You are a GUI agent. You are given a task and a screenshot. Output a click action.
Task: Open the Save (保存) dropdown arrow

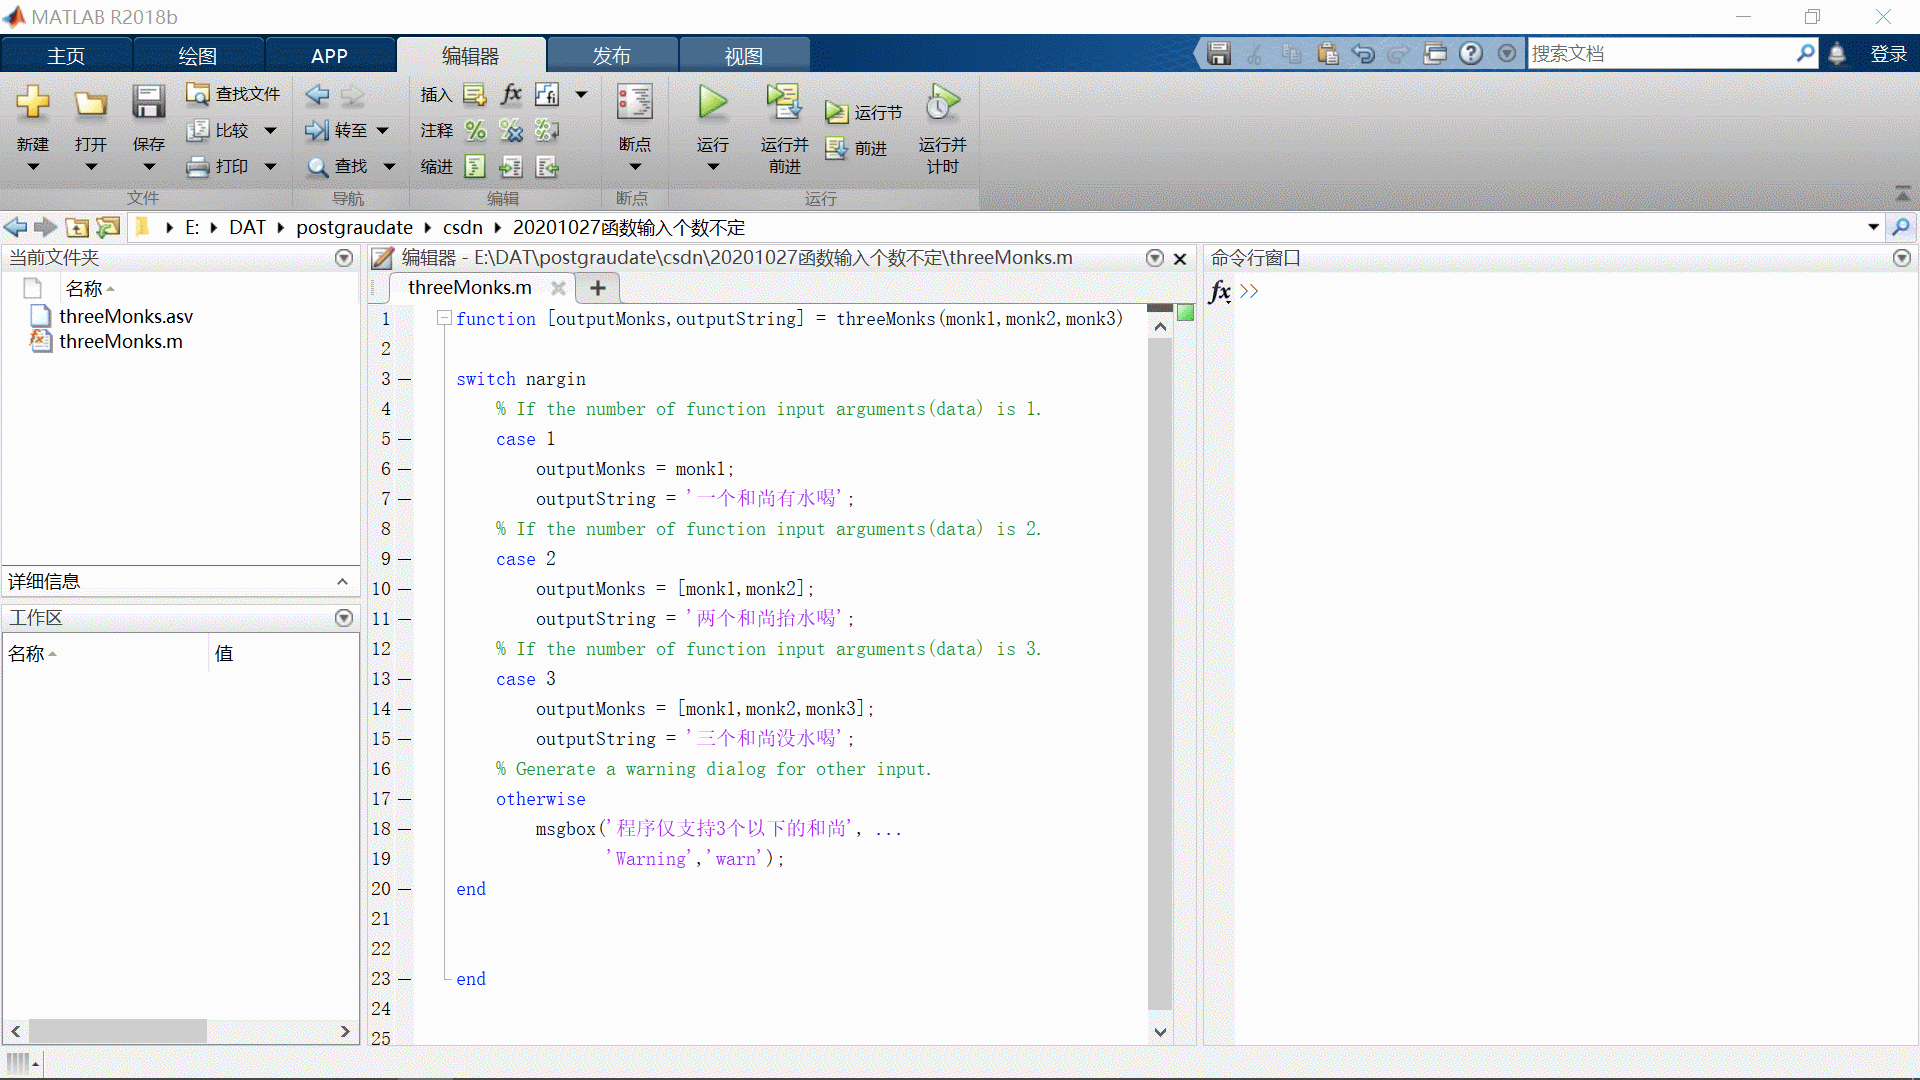coord(148,167)
